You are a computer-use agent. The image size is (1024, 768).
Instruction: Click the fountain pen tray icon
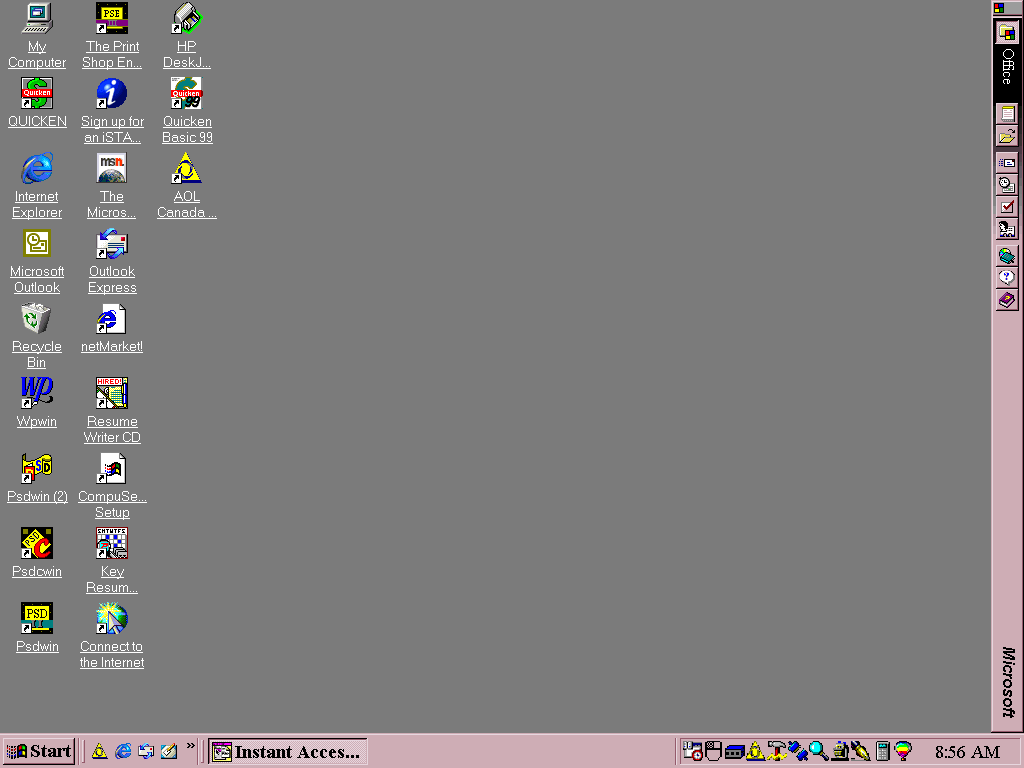tap(861, 751)
